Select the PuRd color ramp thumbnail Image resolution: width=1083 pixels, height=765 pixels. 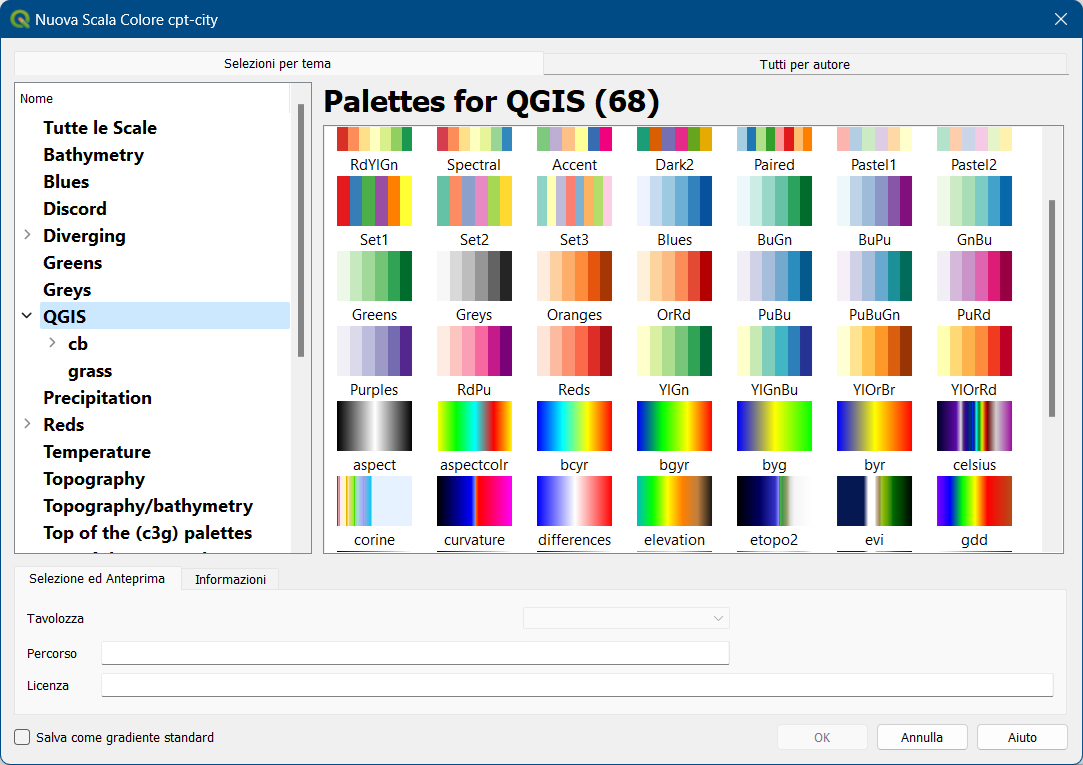pos(975,276)
